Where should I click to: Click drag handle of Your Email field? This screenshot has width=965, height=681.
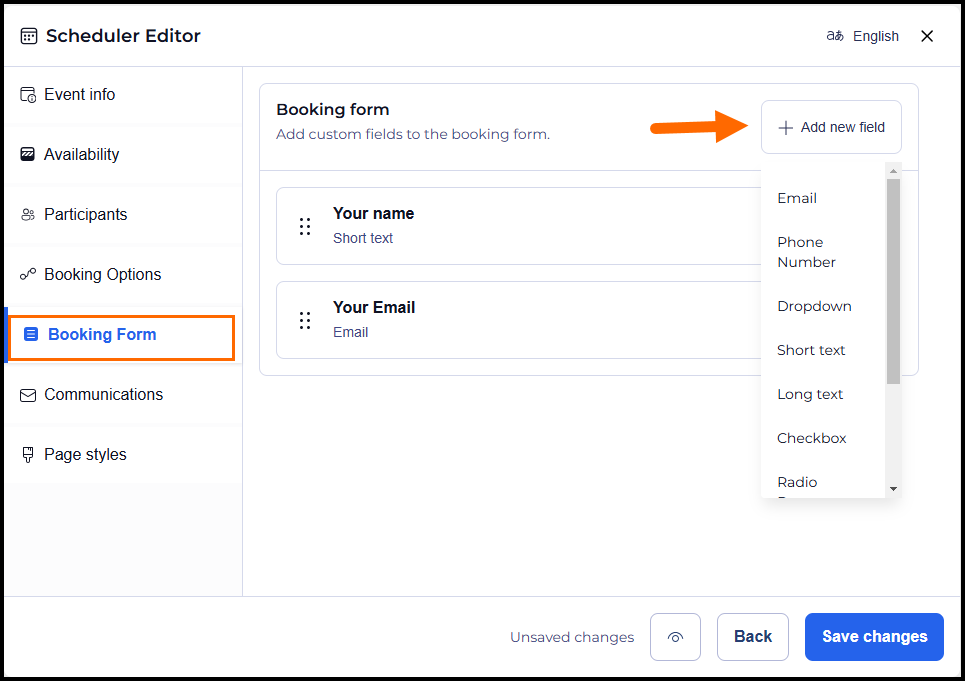[x=305, y=321]
